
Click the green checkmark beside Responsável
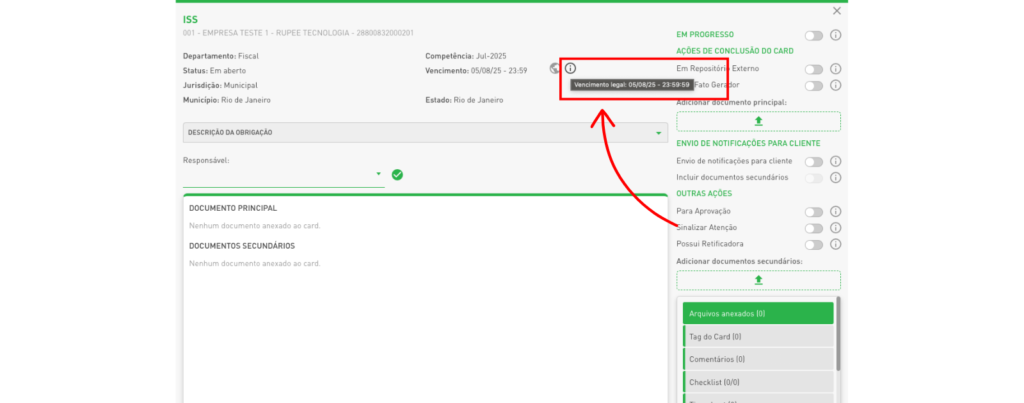coord(397,175)
